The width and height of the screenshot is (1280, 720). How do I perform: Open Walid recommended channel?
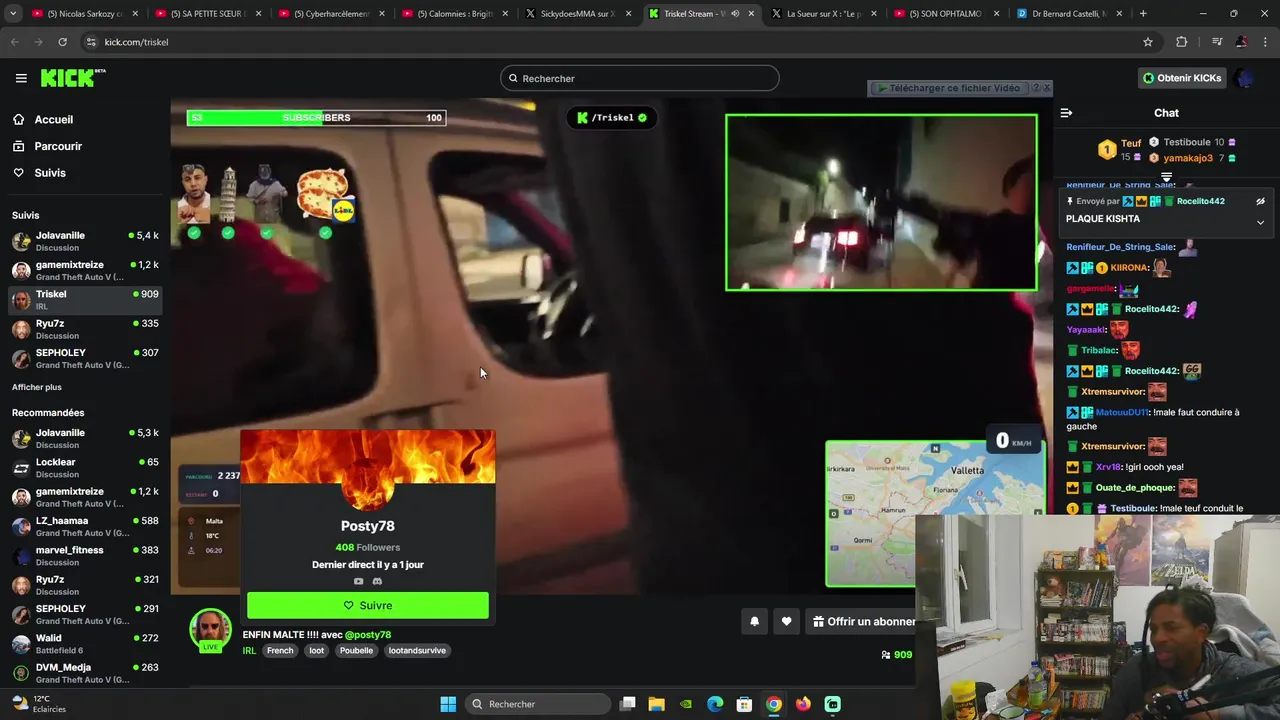(85, 644)
